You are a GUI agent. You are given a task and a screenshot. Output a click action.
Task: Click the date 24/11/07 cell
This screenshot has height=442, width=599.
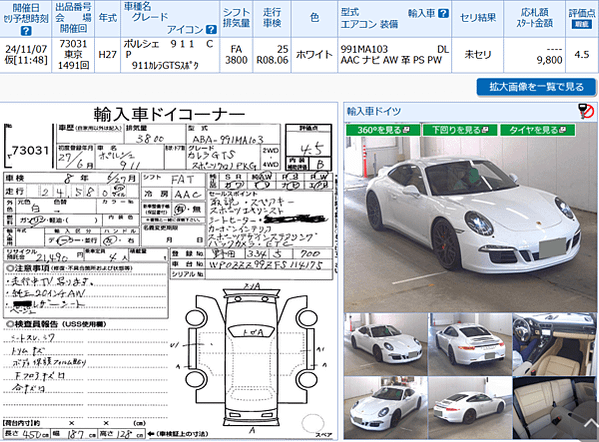(x=26, y=49)
